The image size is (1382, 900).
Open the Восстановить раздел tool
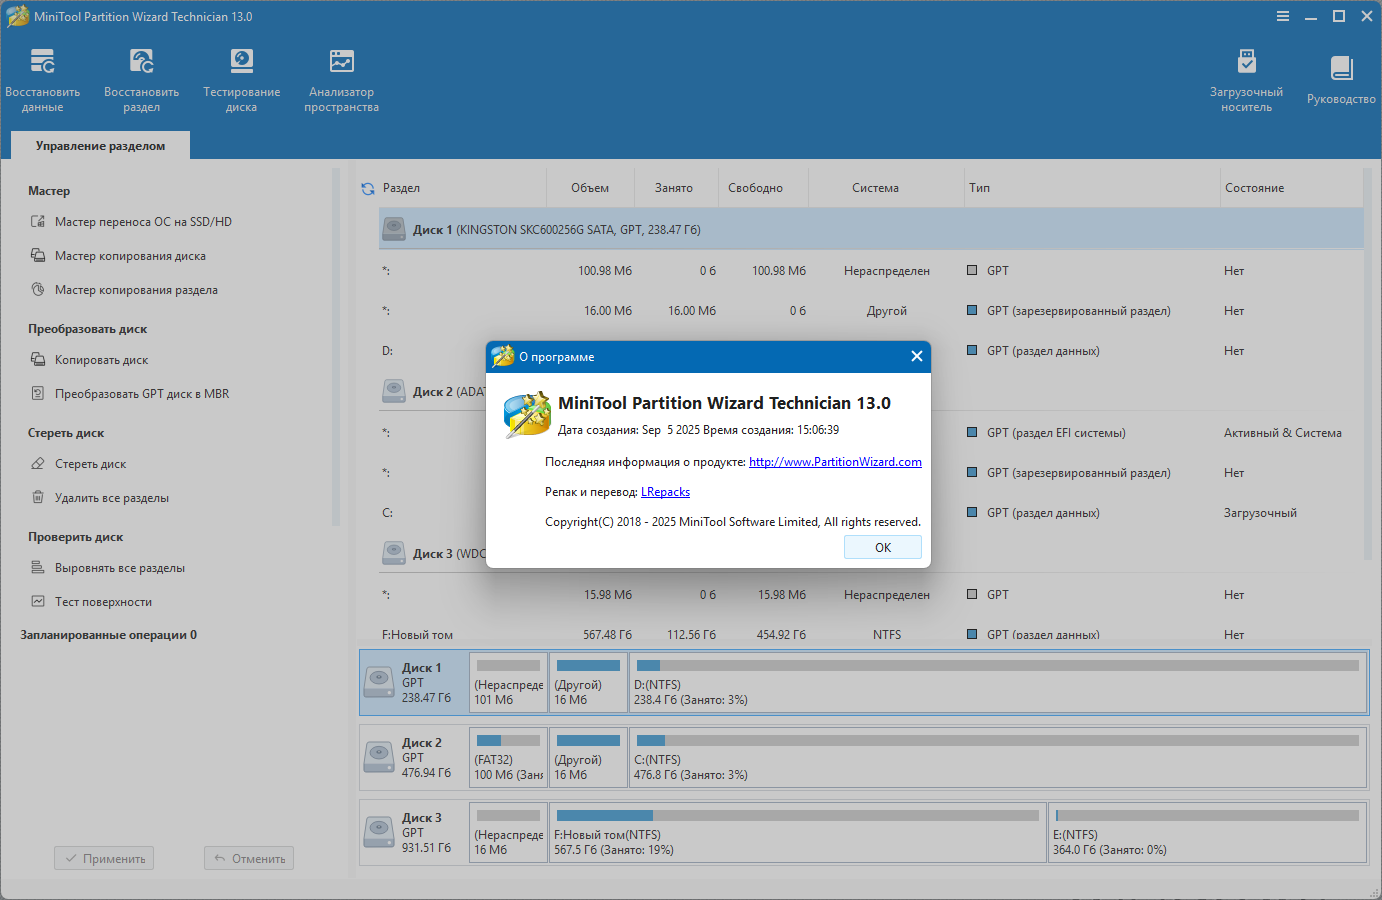(141, 80)
